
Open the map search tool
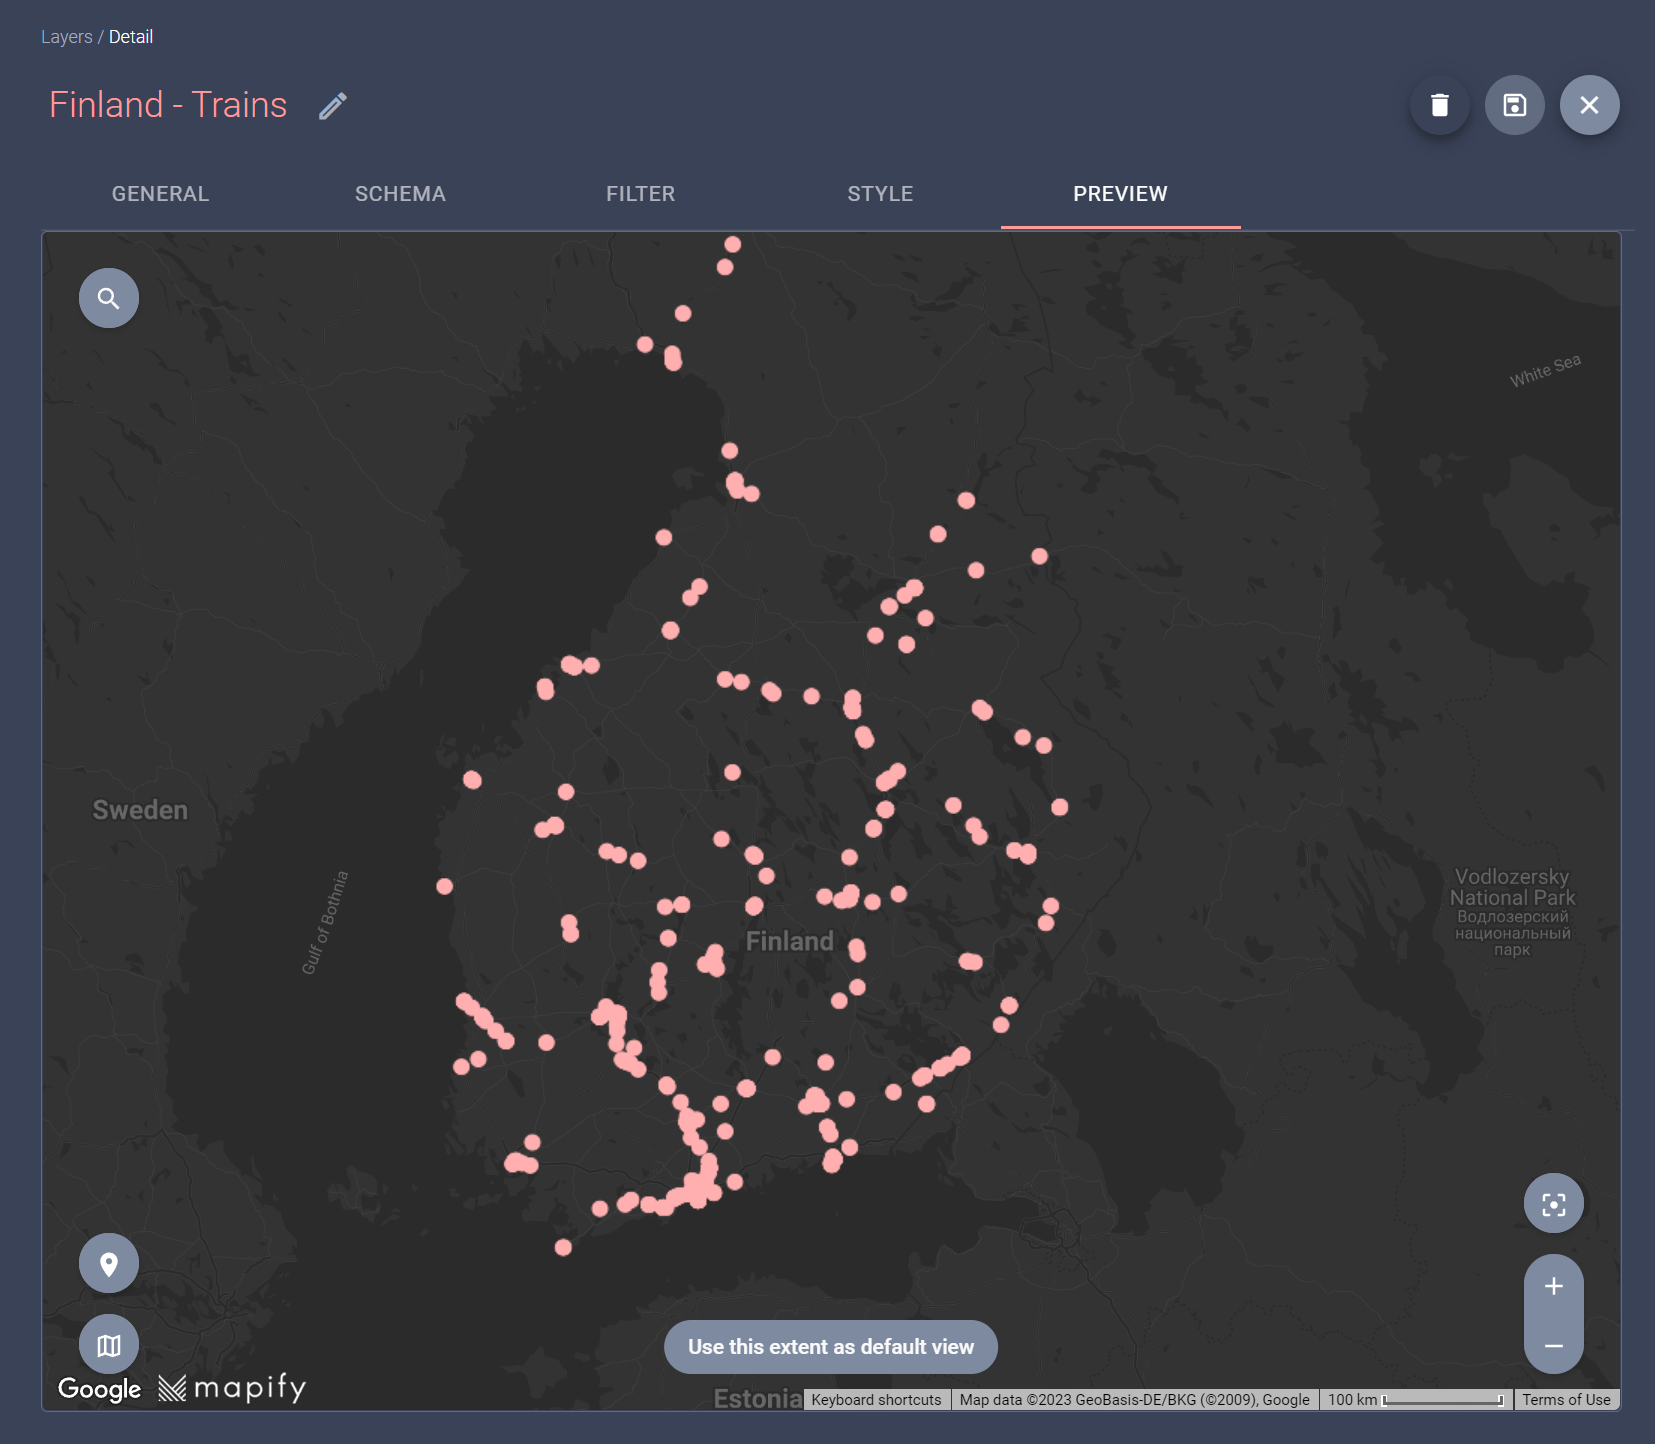108,297
